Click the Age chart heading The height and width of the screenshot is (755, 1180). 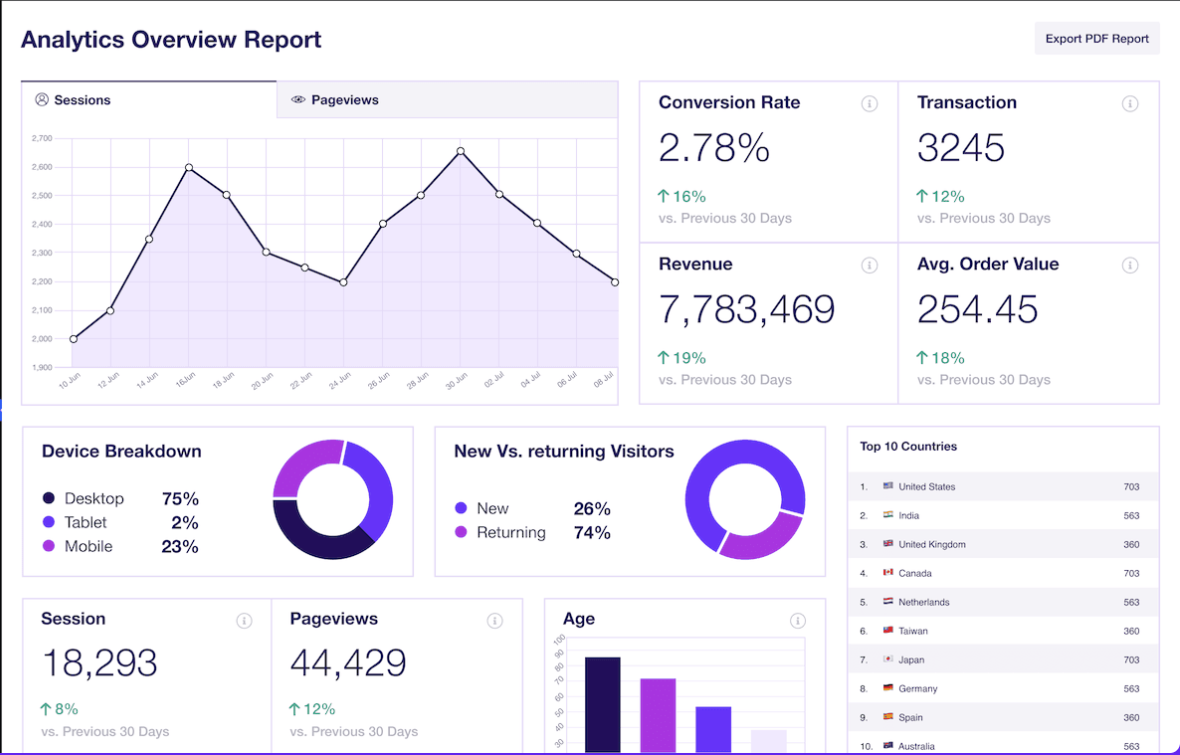click(579, 619)
